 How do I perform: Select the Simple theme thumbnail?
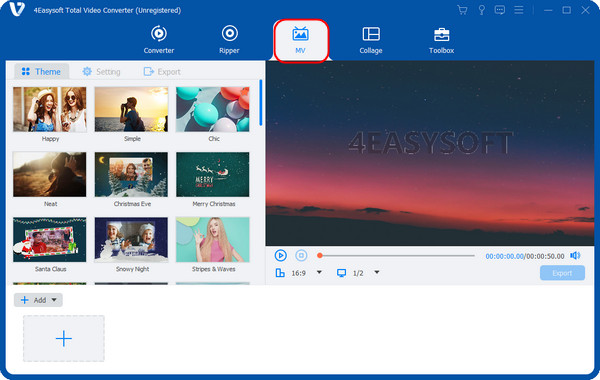click(x=131, y=109)
